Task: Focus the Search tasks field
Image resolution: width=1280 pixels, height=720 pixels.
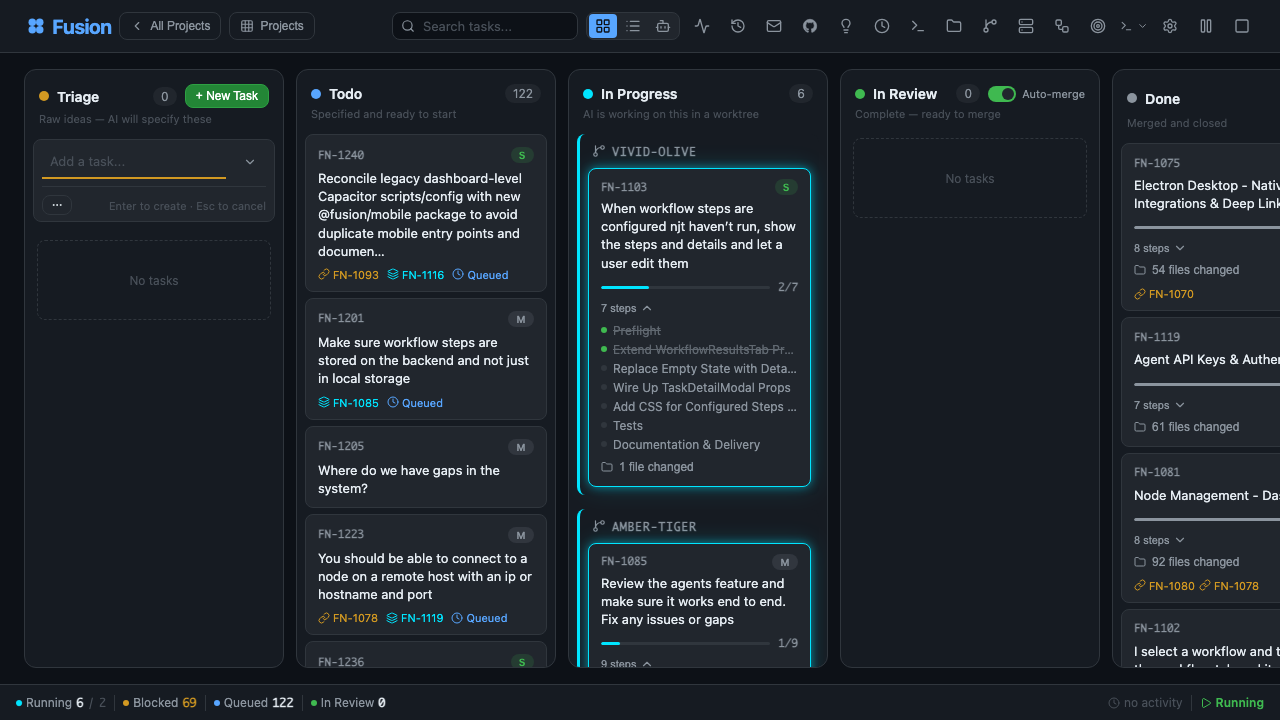Action: point(485,26)
